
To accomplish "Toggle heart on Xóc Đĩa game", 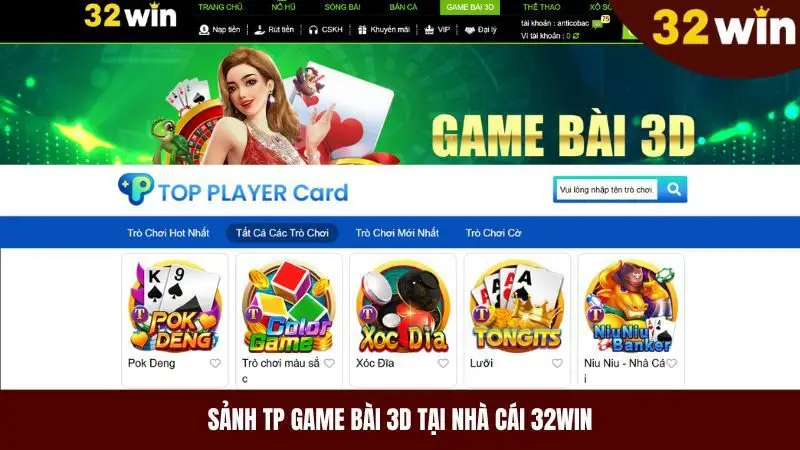I will tap(443, 363).
